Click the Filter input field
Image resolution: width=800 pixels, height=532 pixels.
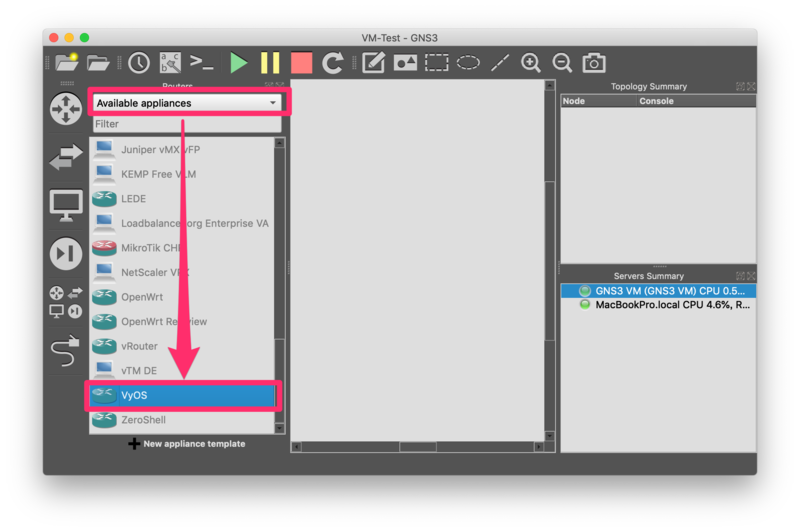pos(187,124)
